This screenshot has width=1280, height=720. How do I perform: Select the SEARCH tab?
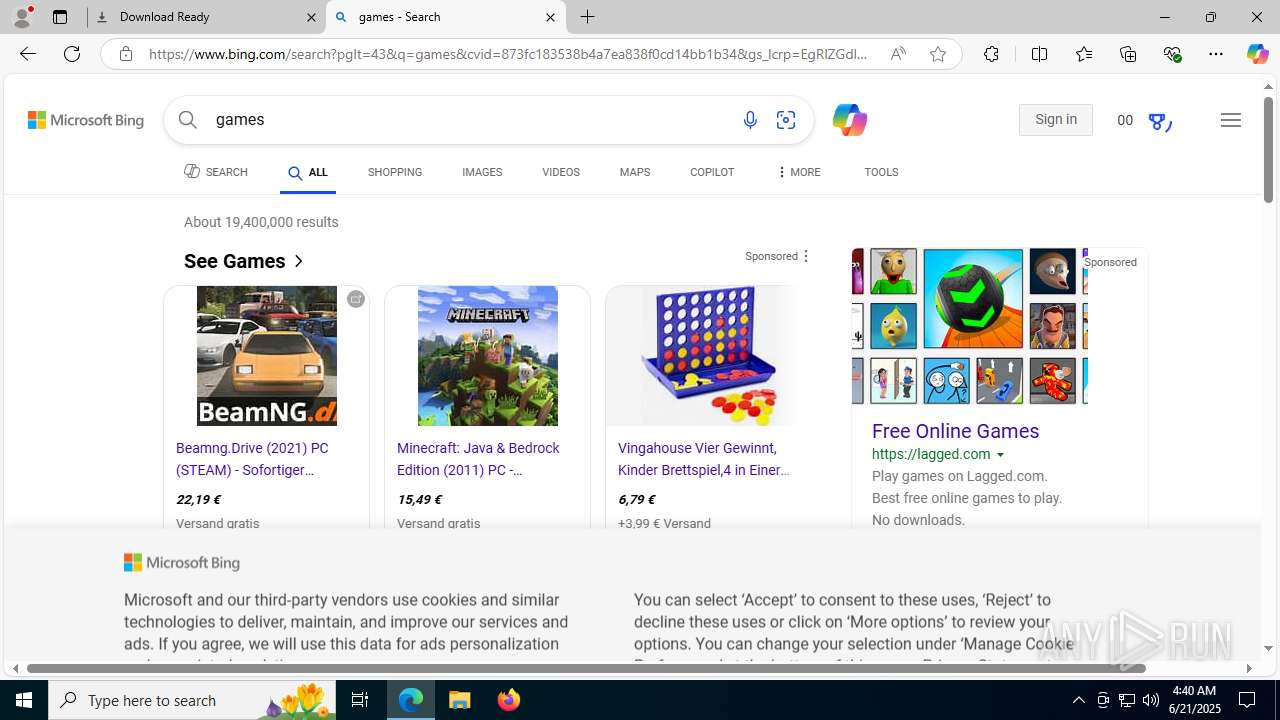pos(216,172)
